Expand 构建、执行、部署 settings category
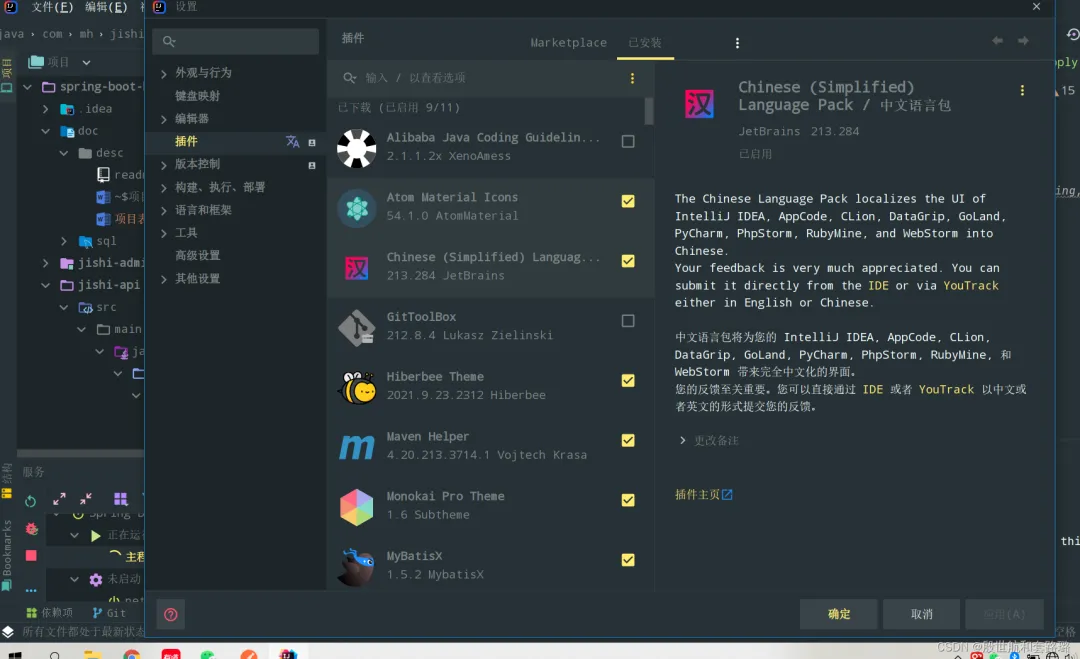The height and width of the screenshot is (659, 1080). point(164,187)
